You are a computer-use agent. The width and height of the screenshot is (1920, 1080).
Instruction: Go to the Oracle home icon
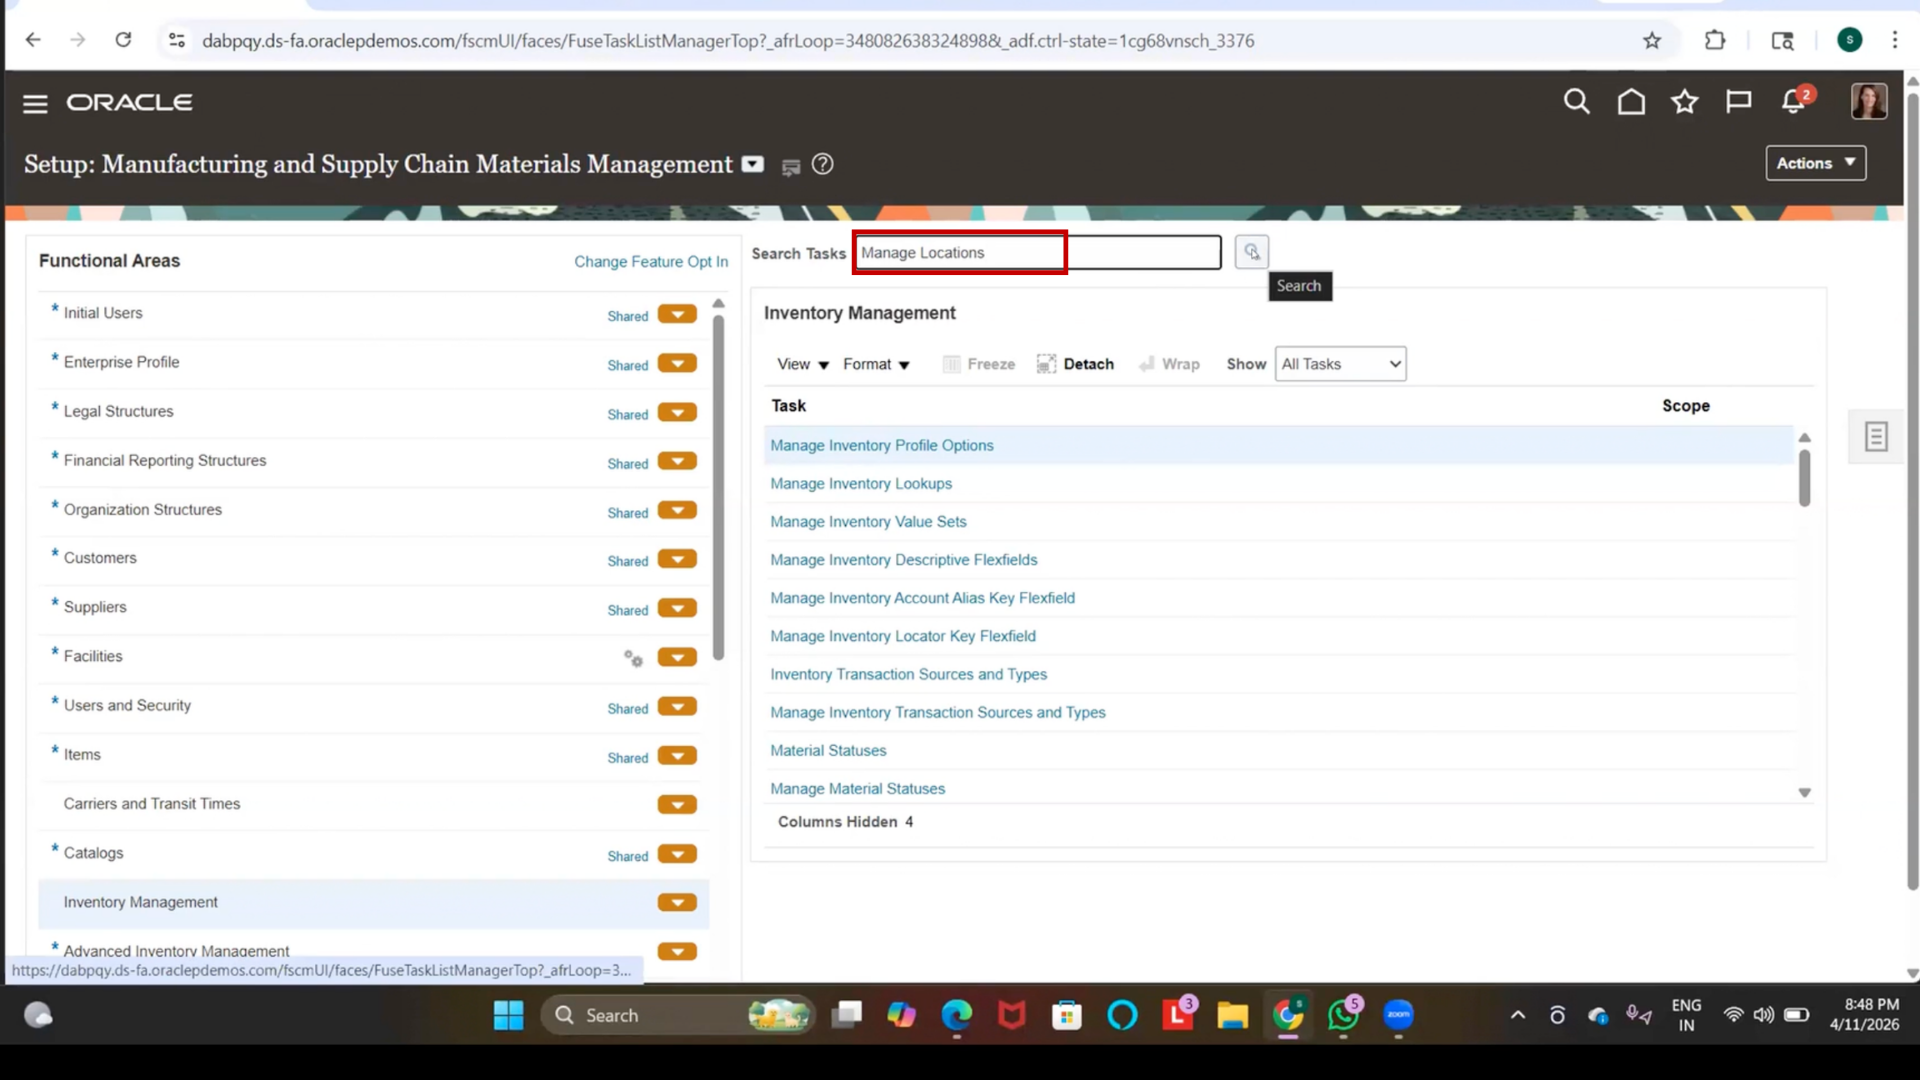[x=1631, y=102]
